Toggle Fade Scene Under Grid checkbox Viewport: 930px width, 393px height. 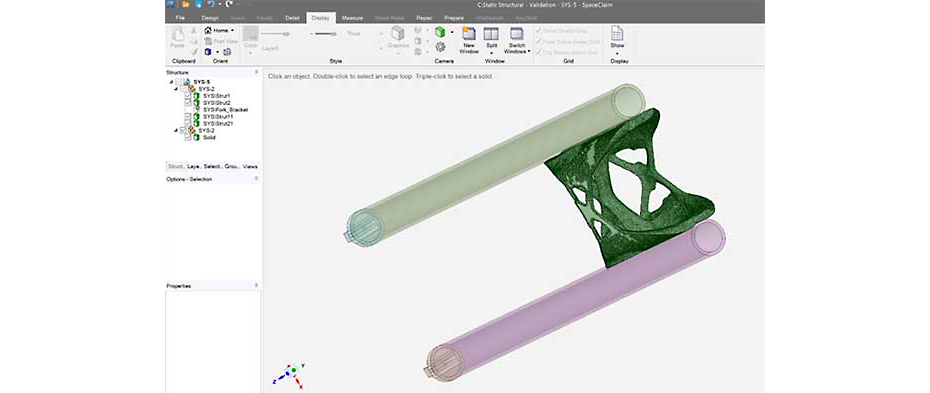539,42
